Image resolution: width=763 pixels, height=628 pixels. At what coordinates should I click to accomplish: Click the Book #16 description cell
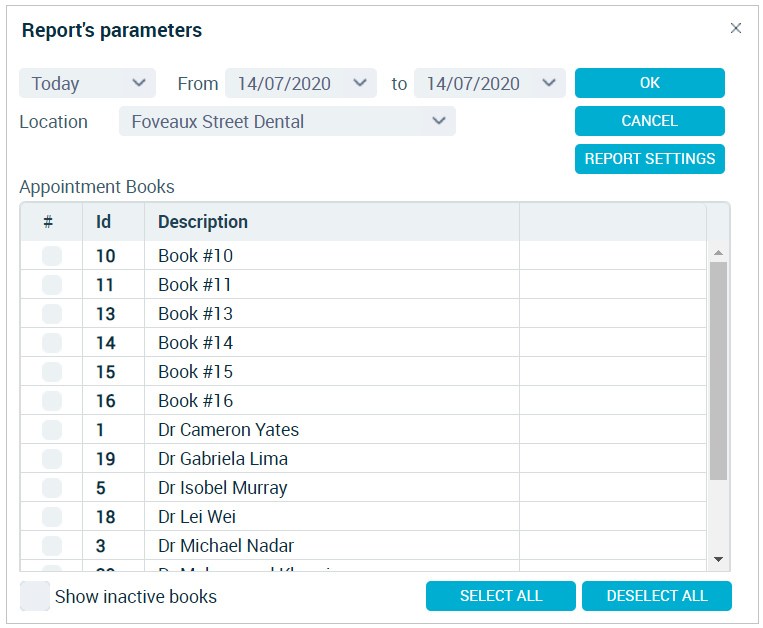click(x=332, y=401)
